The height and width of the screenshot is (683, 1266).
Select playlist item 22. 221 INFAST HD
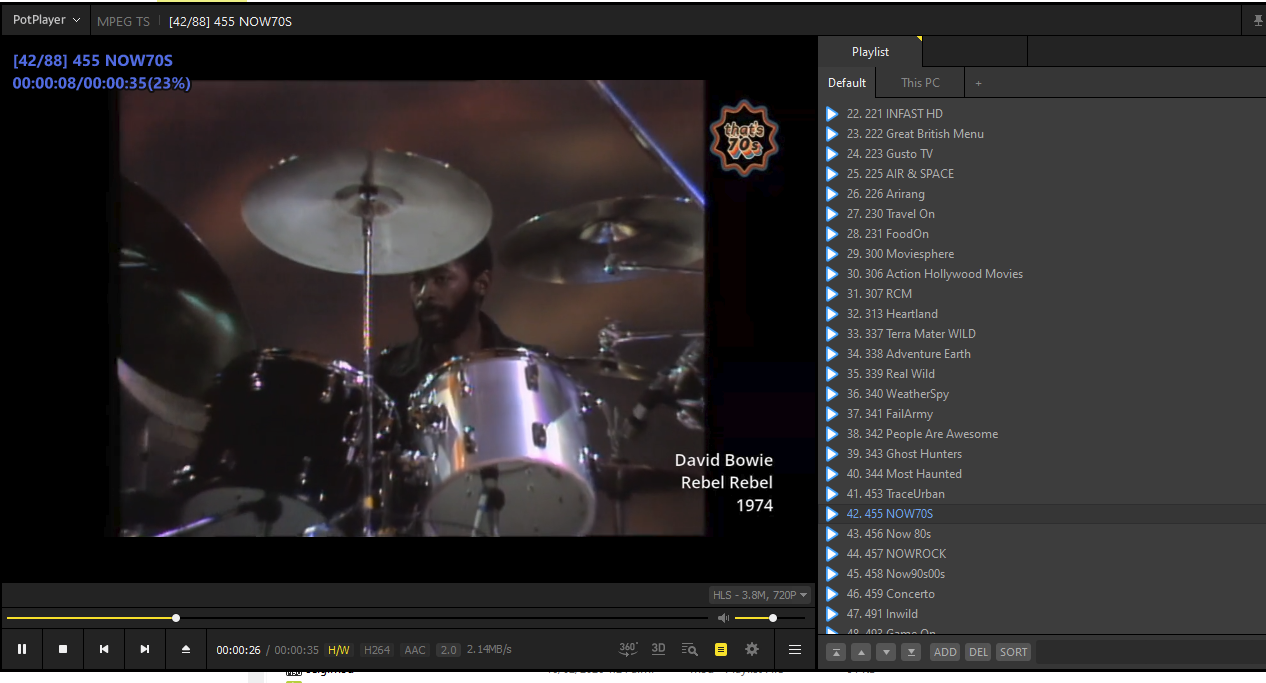click(x=1043, y=114)
